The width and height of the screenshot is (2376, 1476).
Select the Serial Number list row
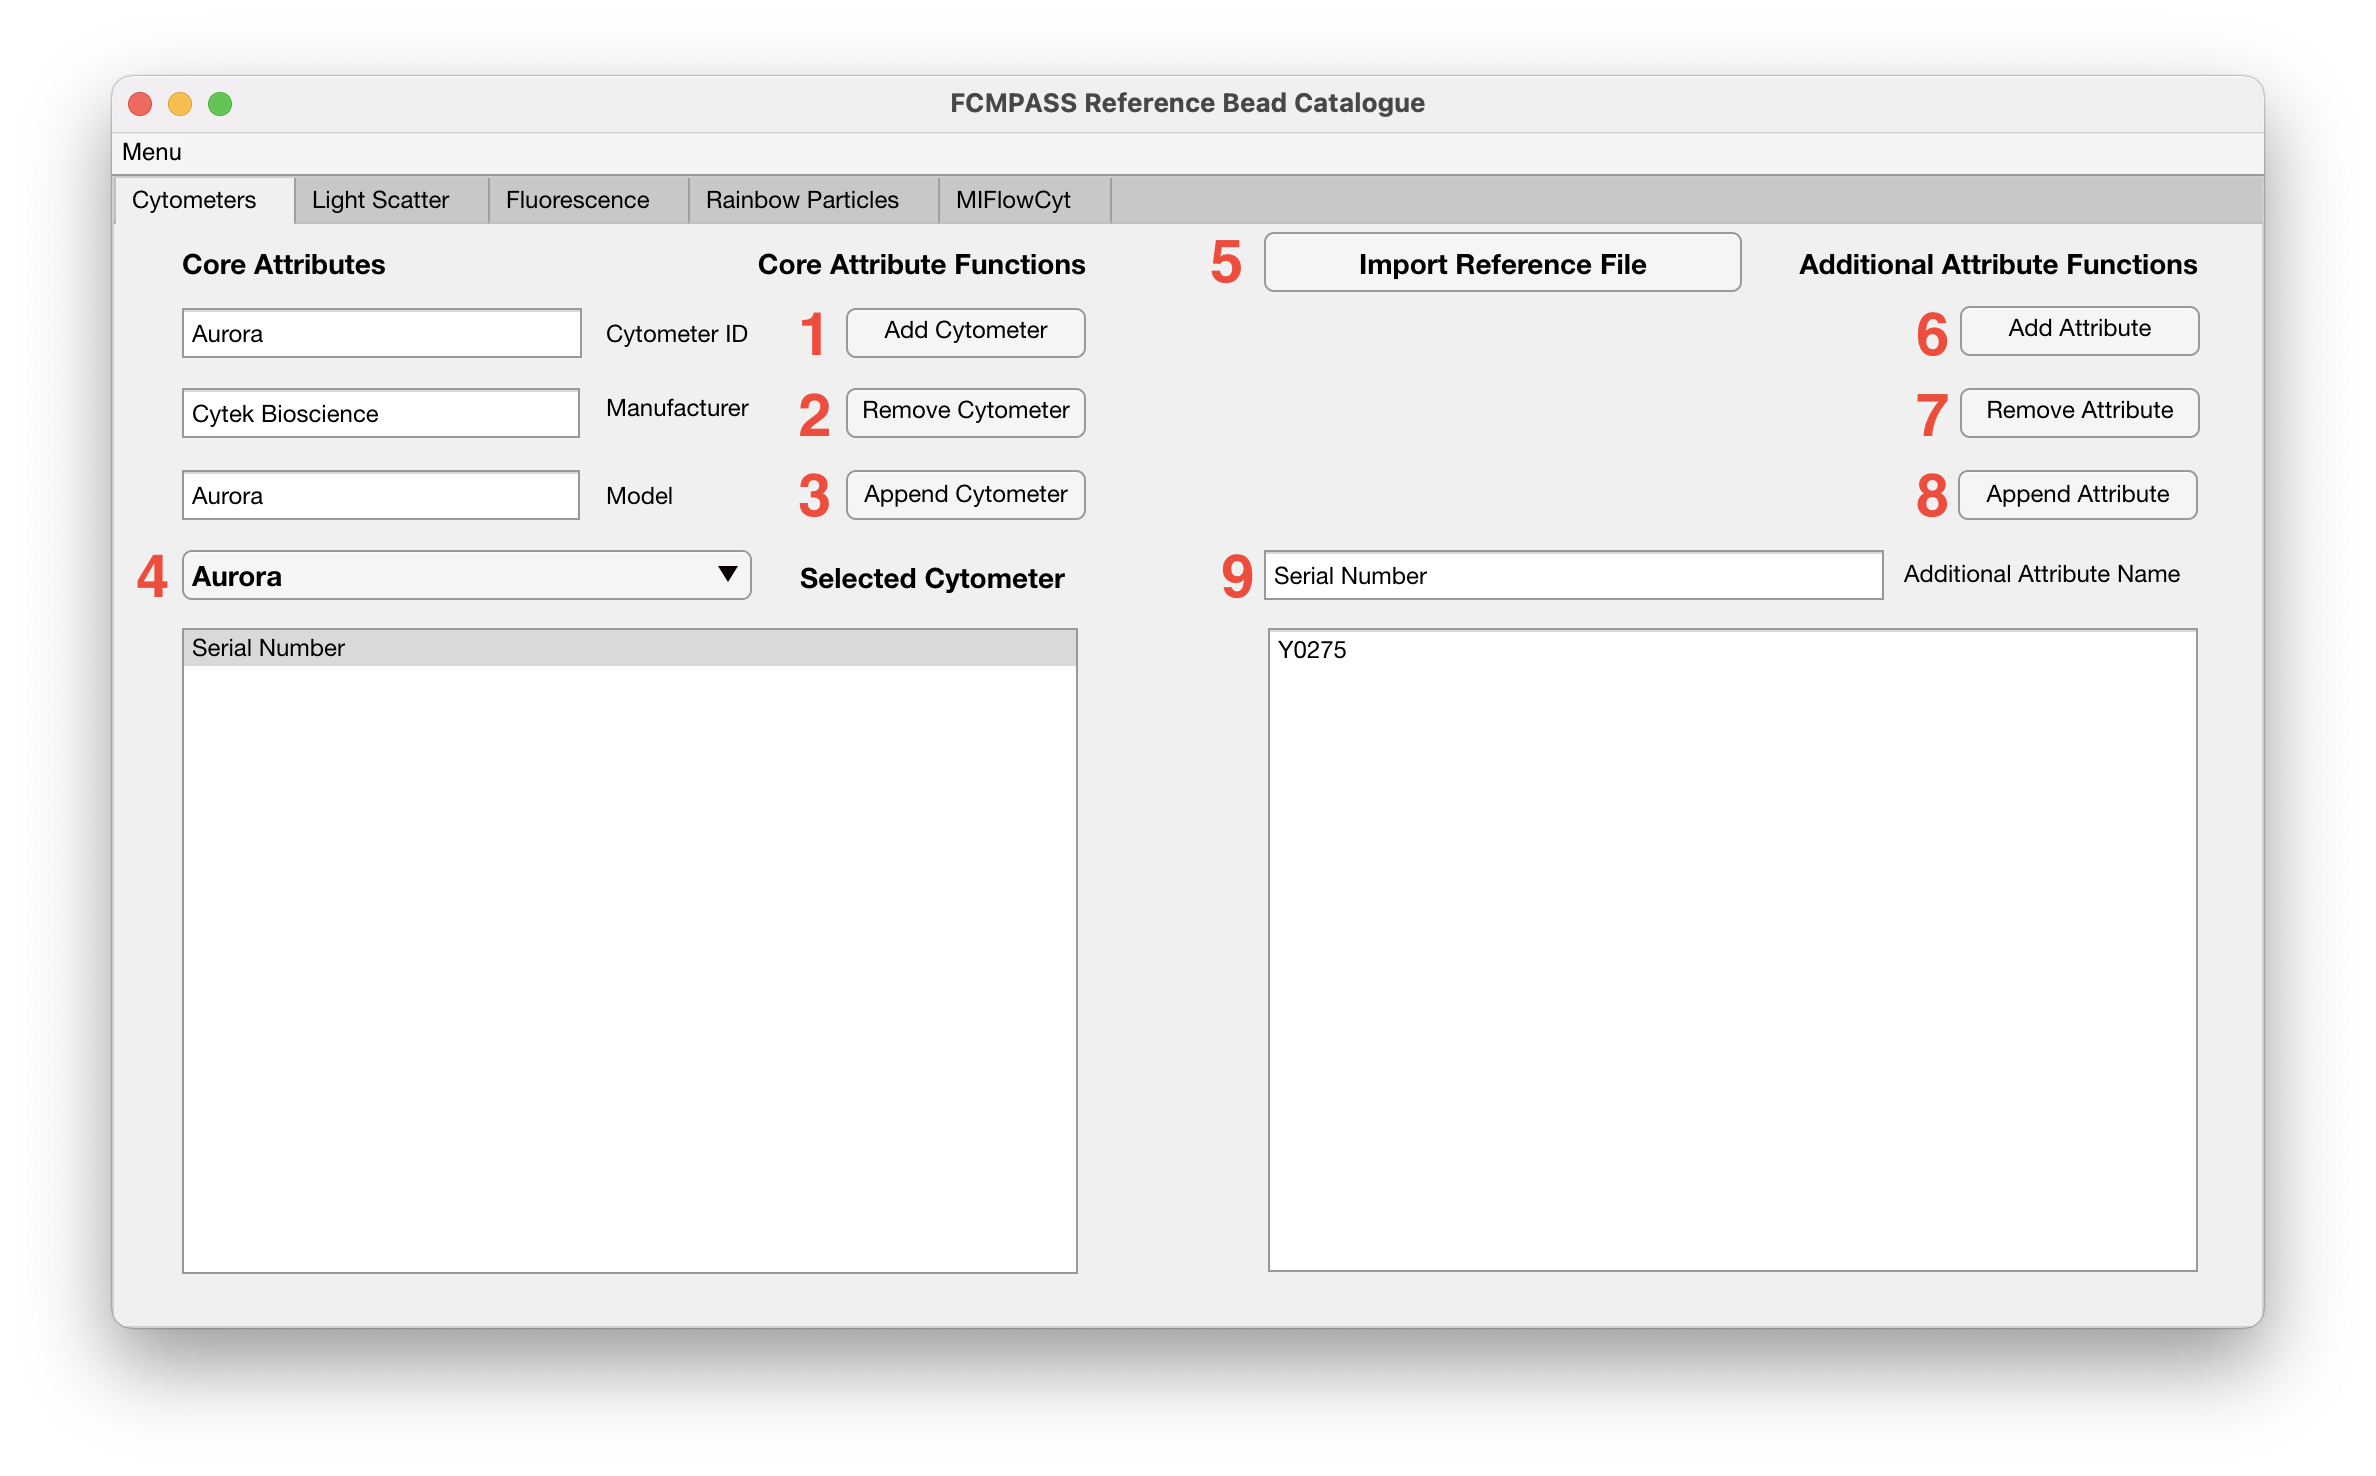point(630,648)
